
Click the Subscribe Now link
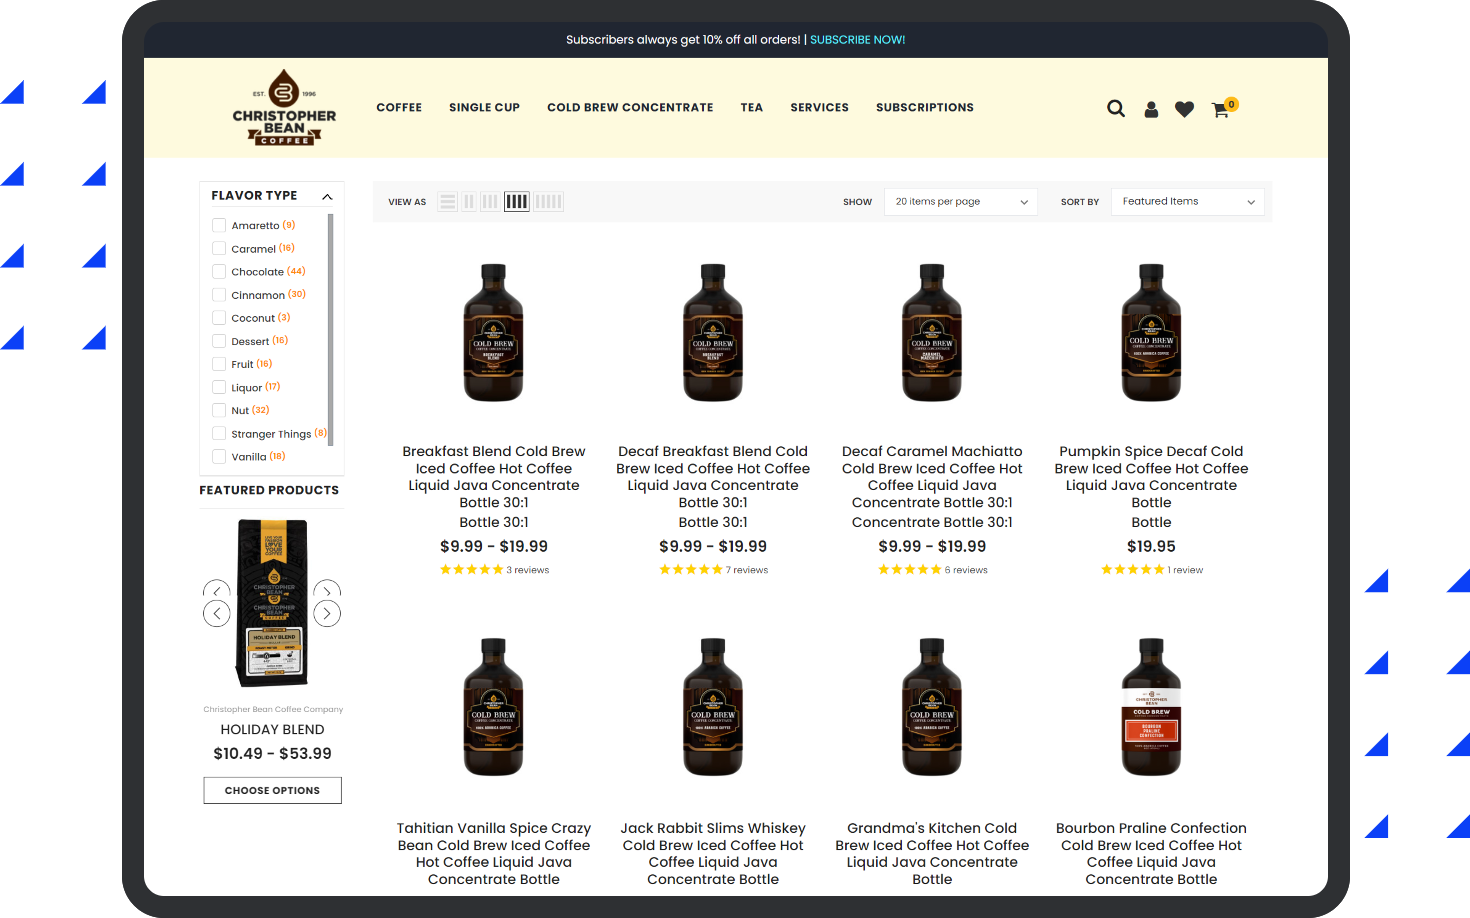coord(858,40)
